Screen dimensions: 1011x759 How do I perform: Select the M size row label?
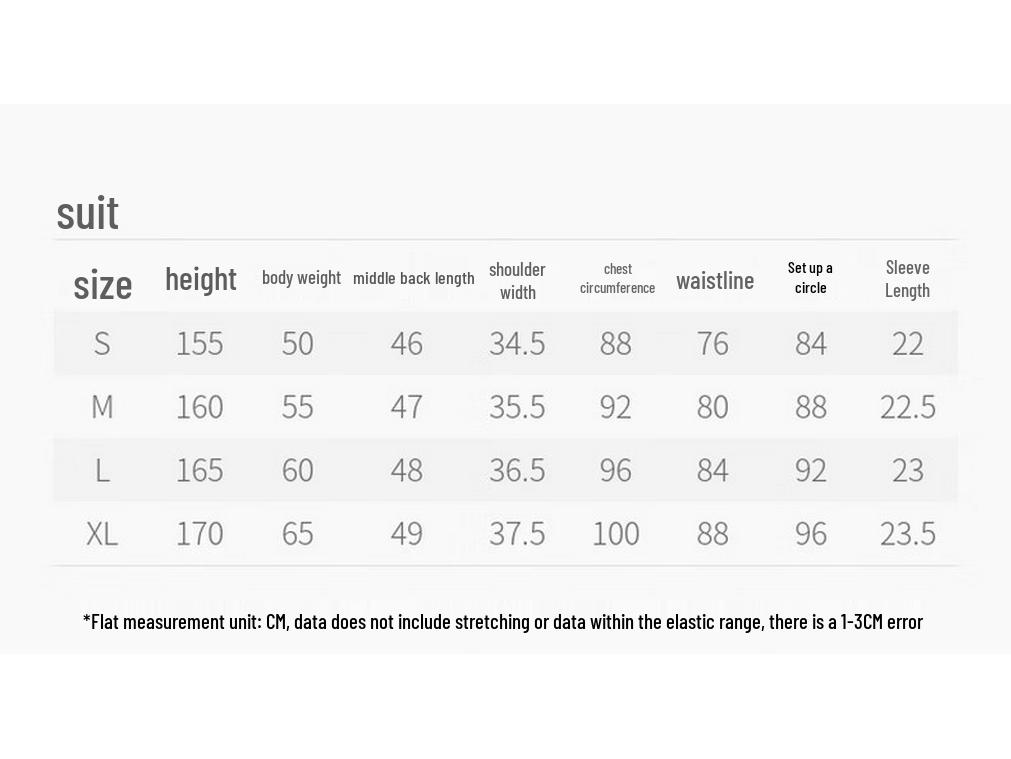pos(102,407)
